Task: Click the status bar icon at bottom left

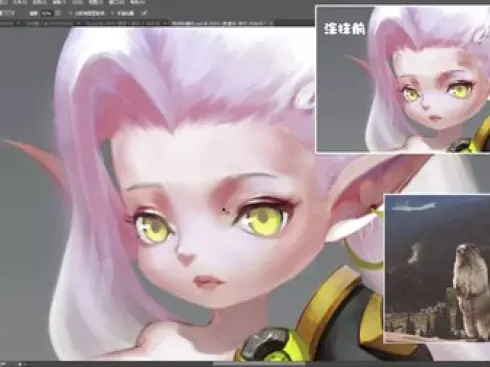Action: [4, 364]
